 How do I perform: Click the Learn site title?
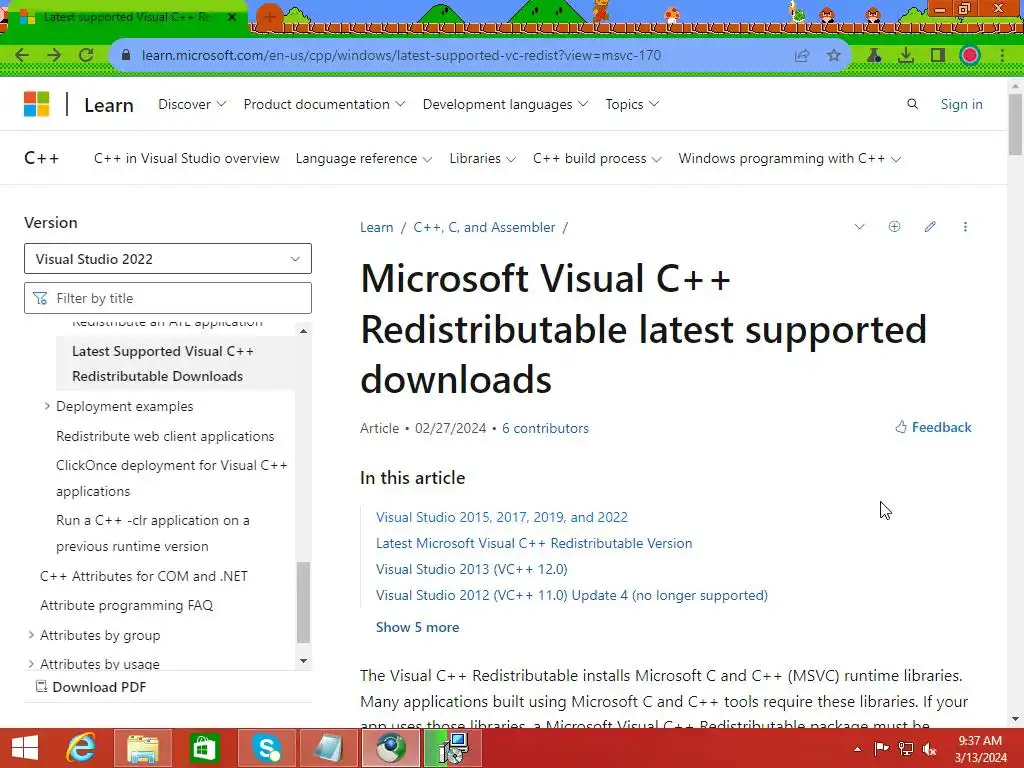tap(109, 104)
